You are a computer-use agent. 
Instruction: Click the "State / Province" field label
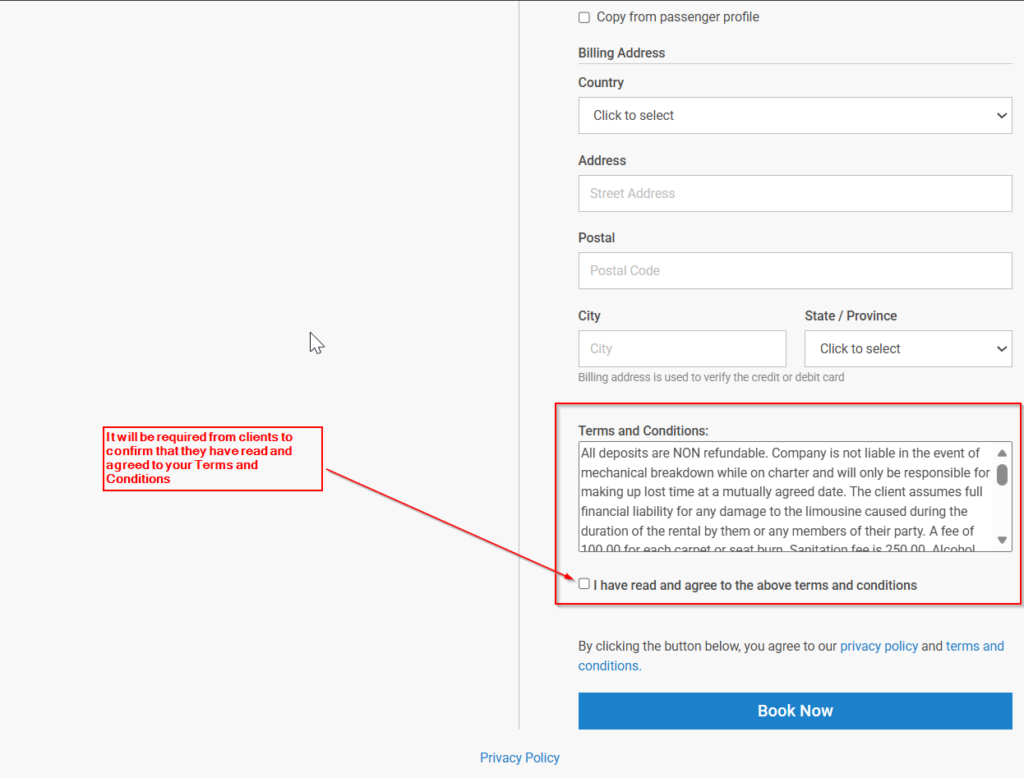click(850, 316)
